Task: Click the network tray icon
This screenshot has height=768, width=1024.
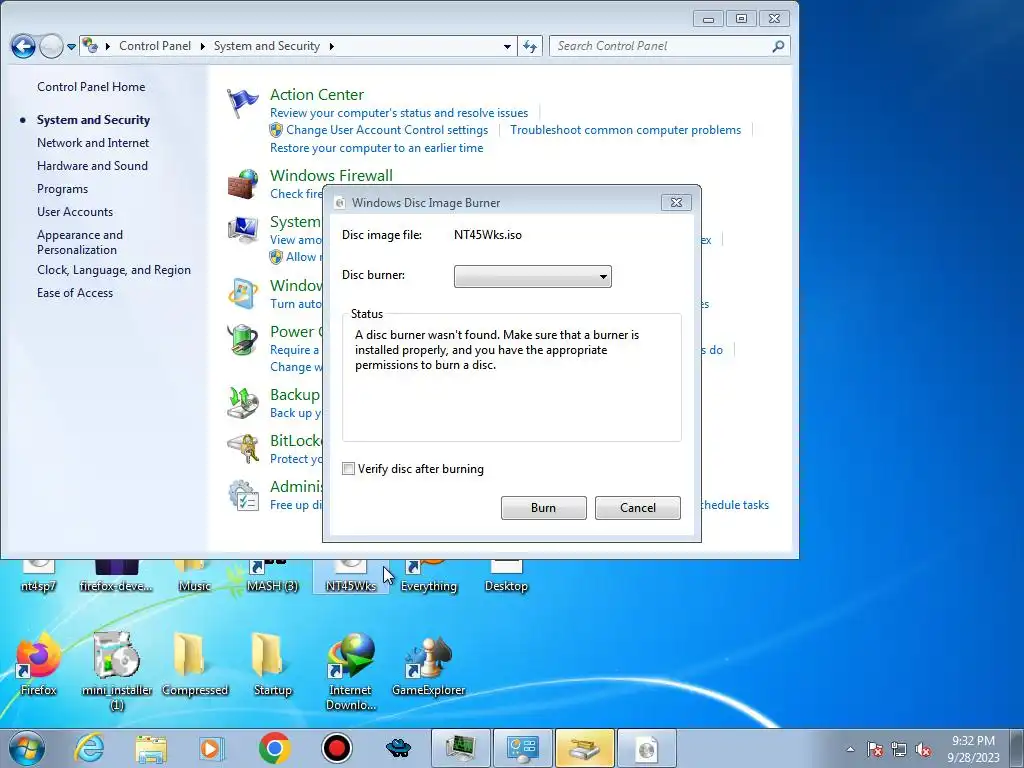Action: pyautogui.click(x=899, y=749)
